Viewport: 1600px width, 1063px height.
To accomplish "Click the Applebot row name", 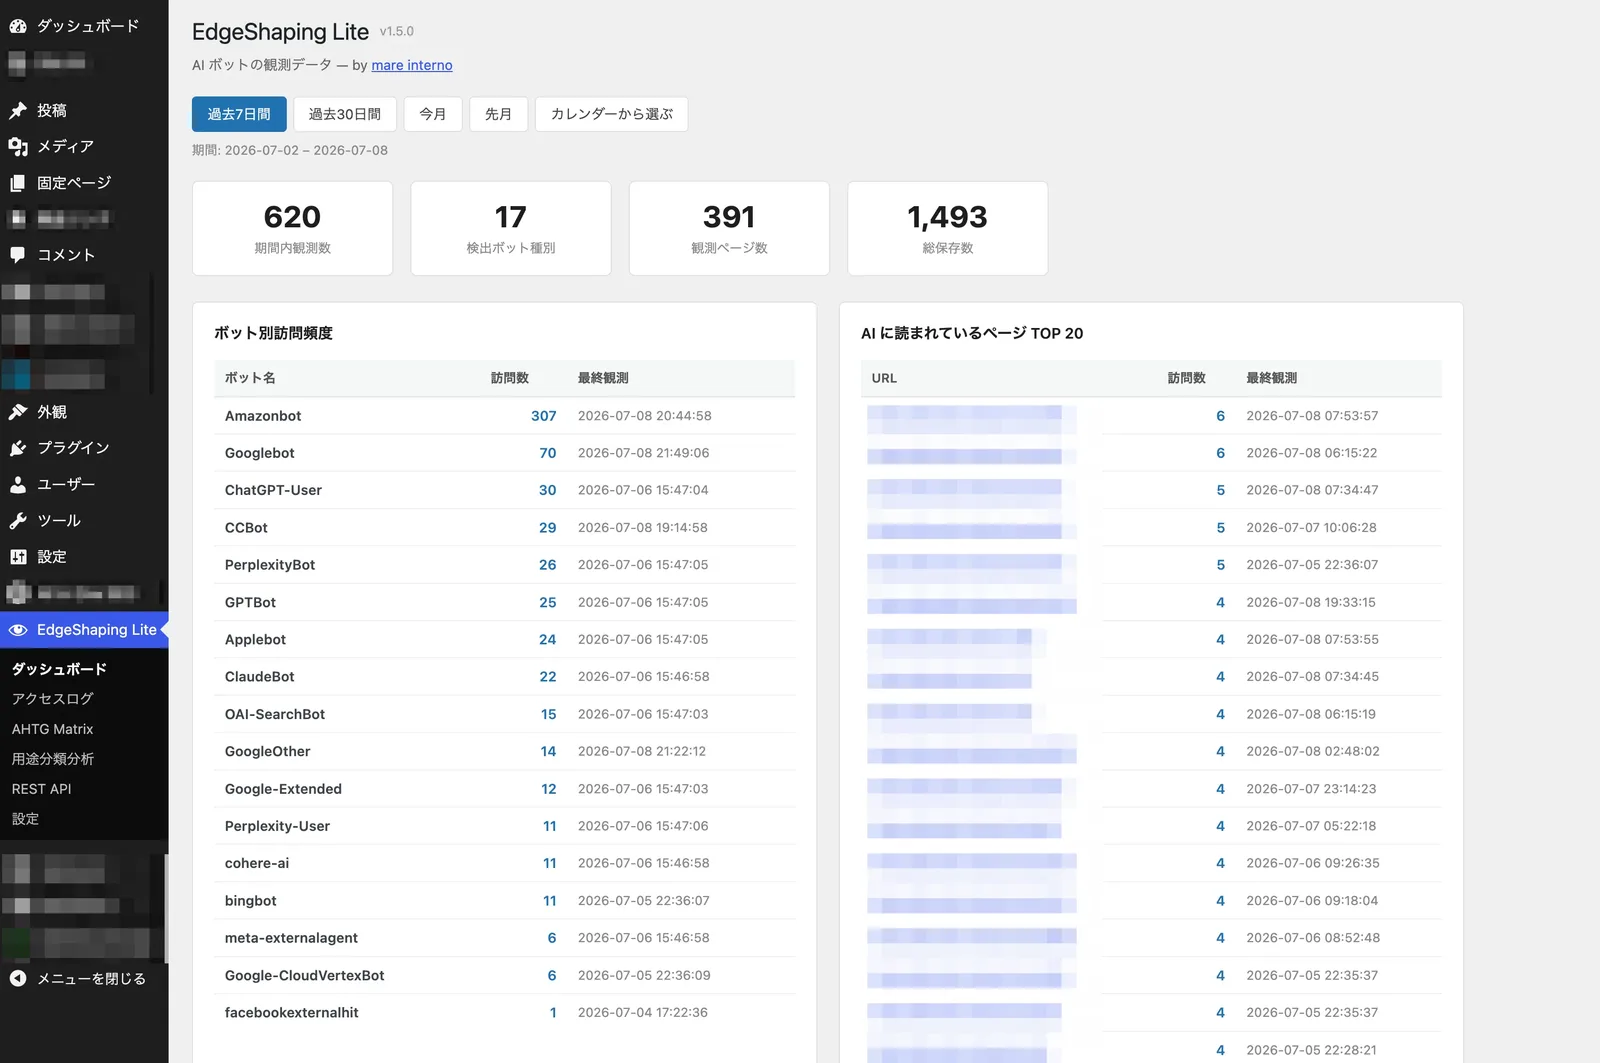I will coord(255,640).
